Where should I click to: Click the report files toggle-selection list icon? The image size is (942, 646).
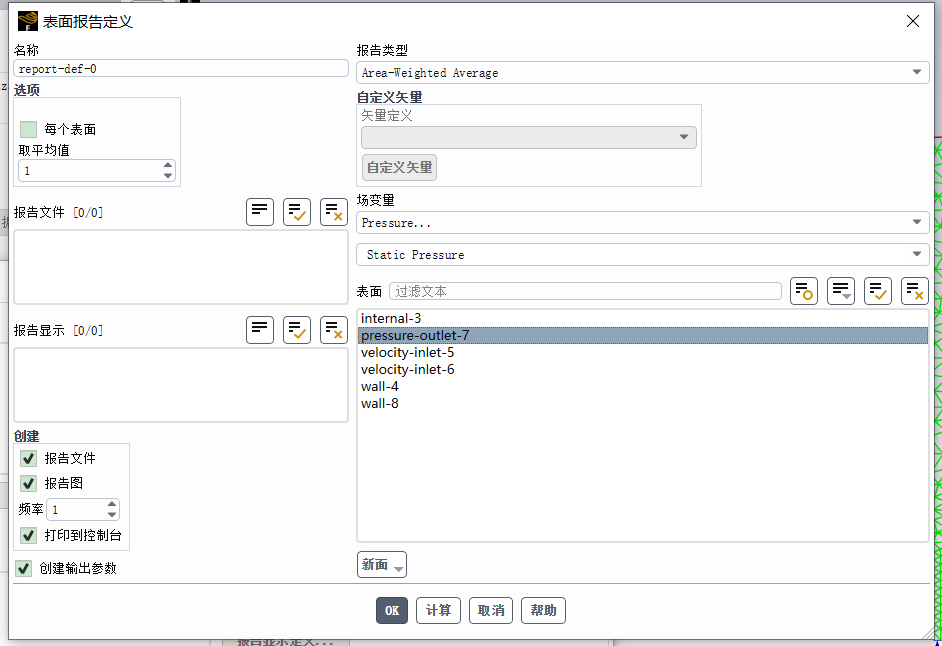coord(260,212)
